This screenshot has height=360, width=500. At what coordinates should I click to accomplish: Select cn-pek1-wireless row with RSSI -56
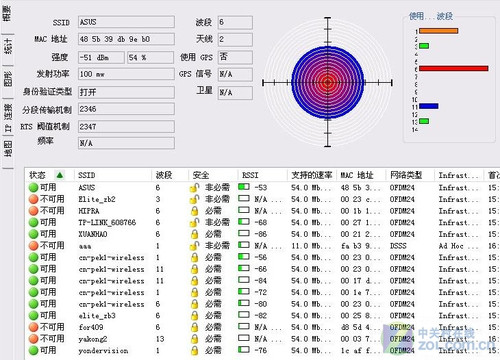tap(262, 257)
